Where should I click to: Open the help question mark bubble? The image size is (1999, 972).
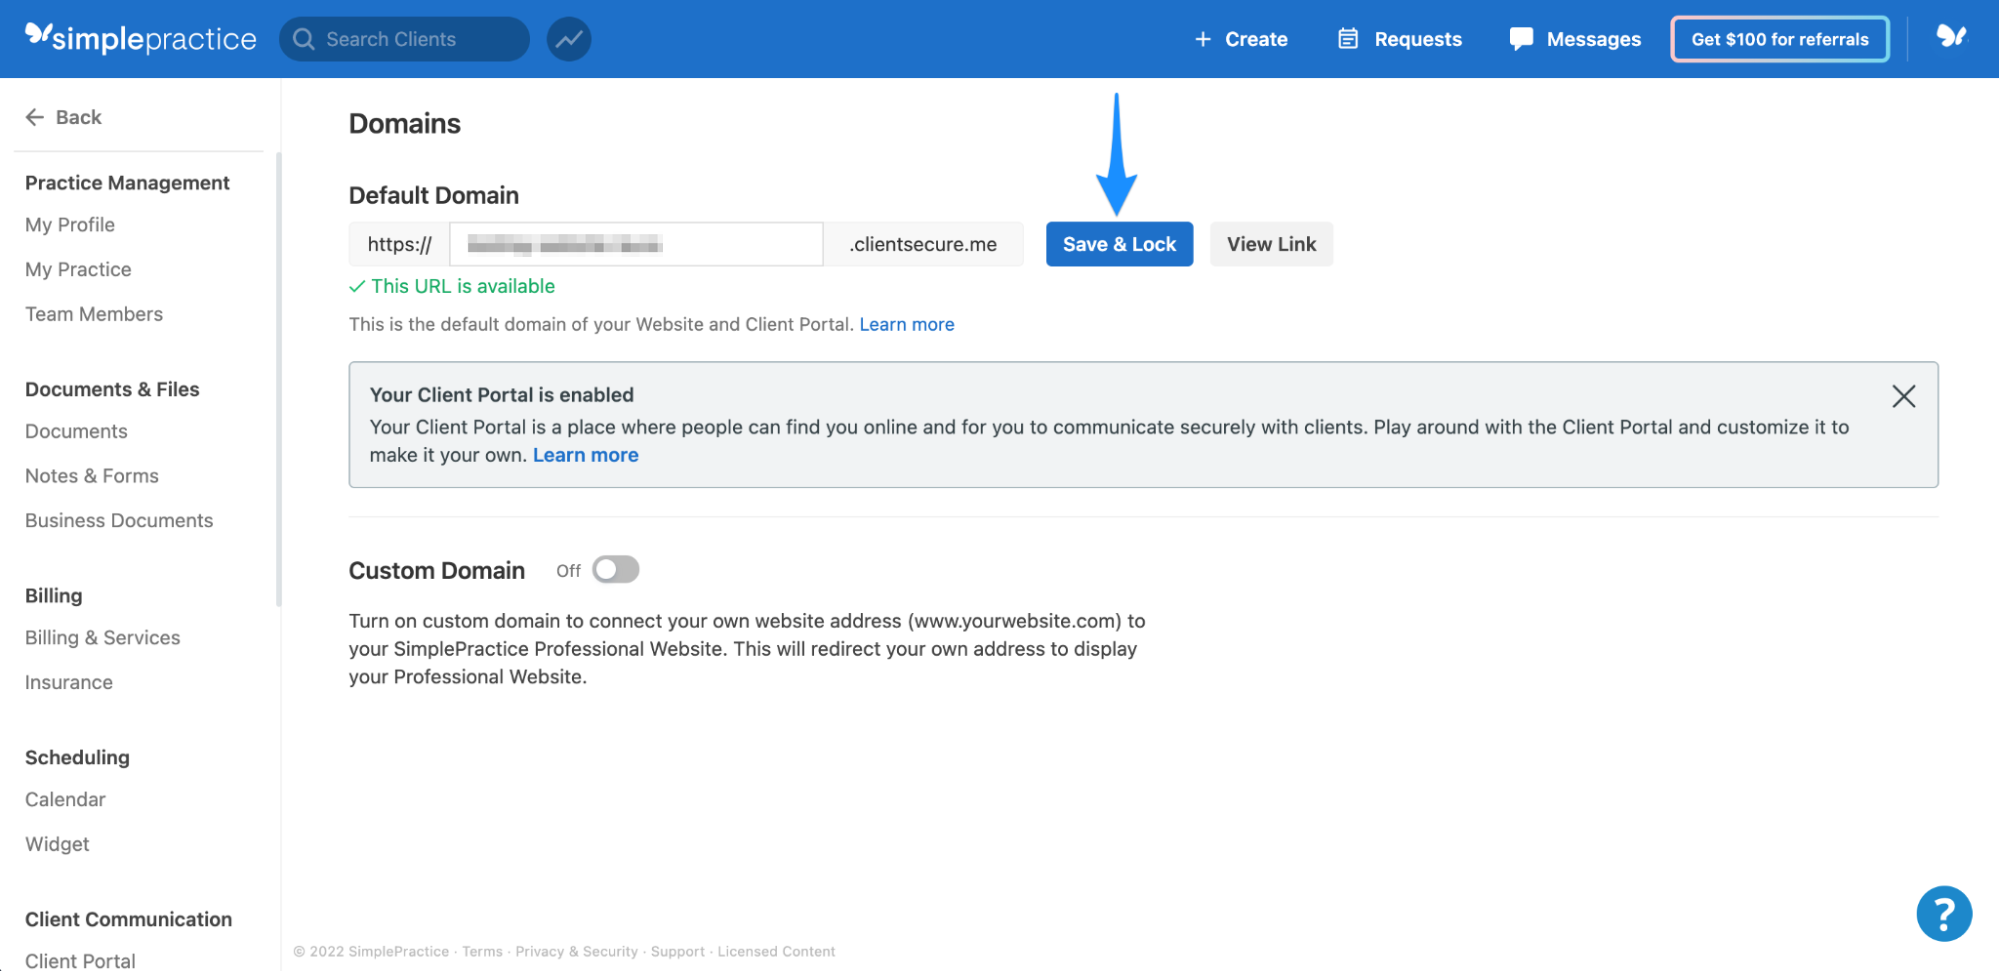[x=1944, y=914]
